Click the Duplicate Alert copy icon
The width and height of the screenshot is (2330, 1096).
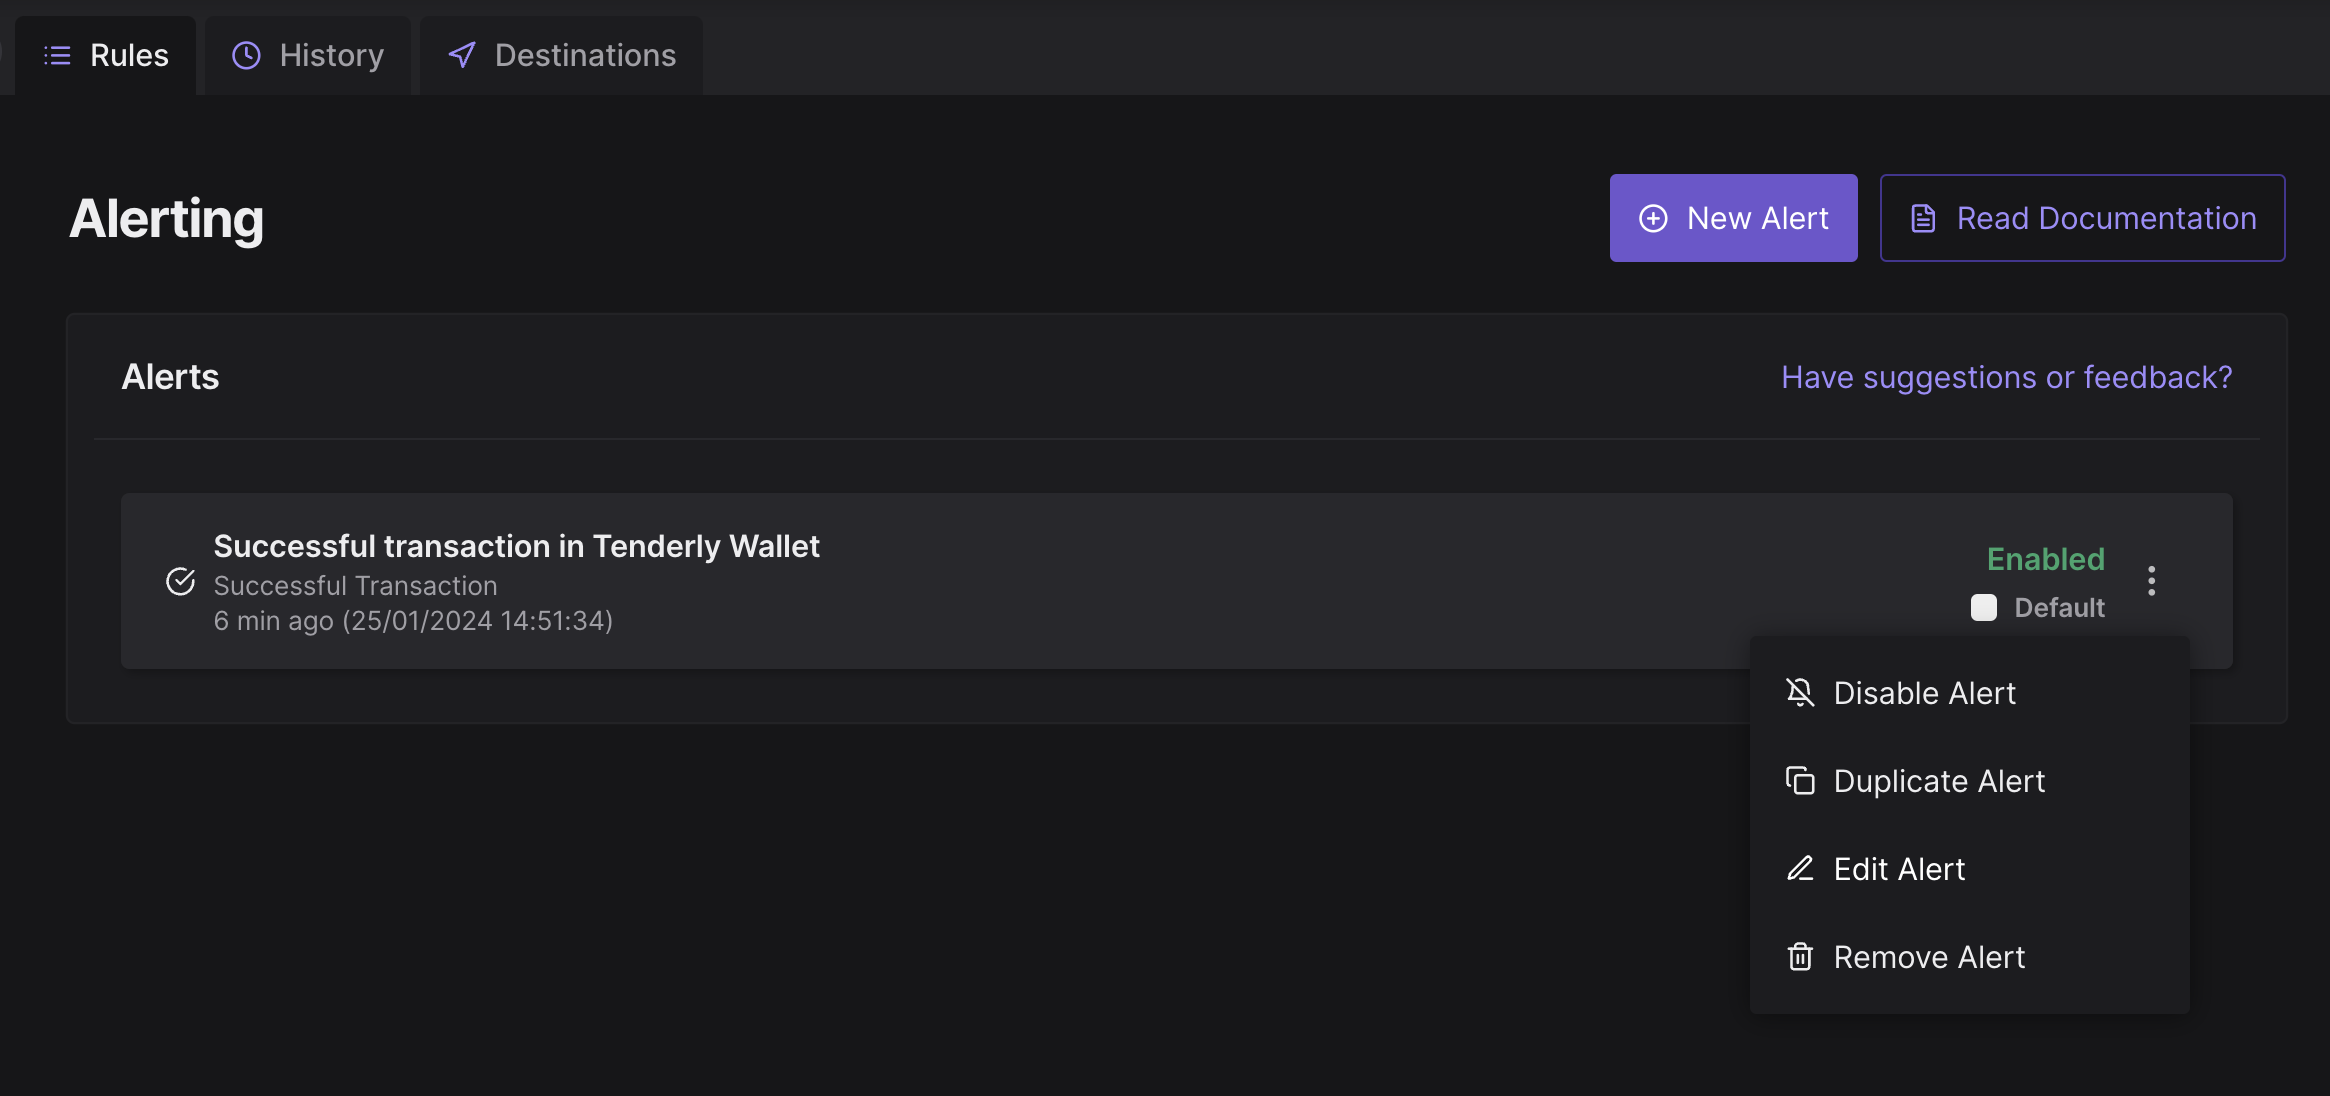pos(1800,781)
